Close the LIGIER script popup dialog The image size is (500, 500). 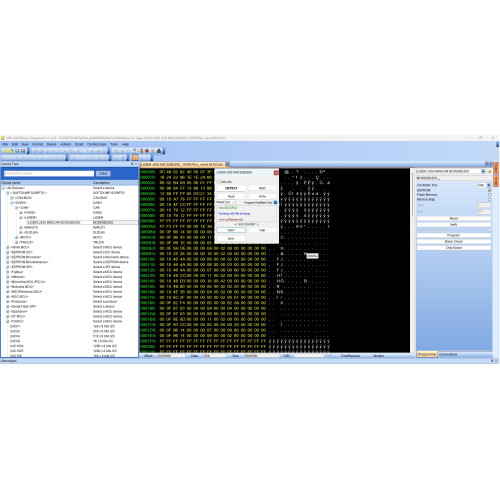[x=276, y=172]
